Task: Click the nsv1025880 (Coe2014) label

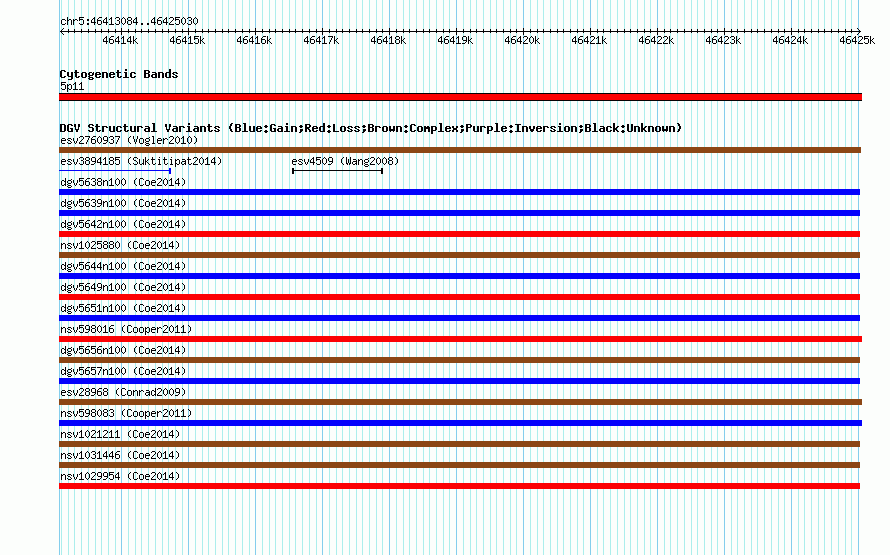Action: [120, 245]
